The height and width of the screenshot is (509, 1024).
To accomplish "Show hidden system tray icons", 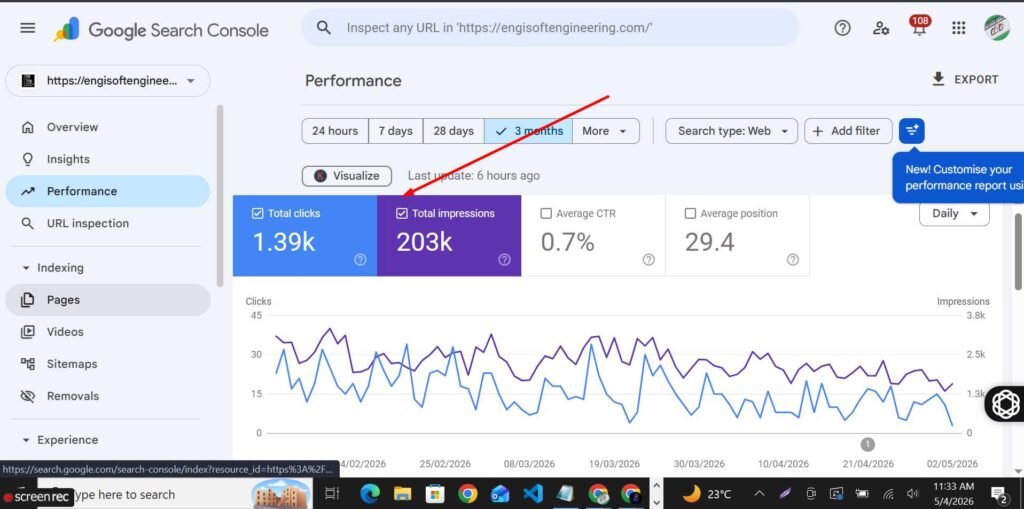I will [760, 493].
